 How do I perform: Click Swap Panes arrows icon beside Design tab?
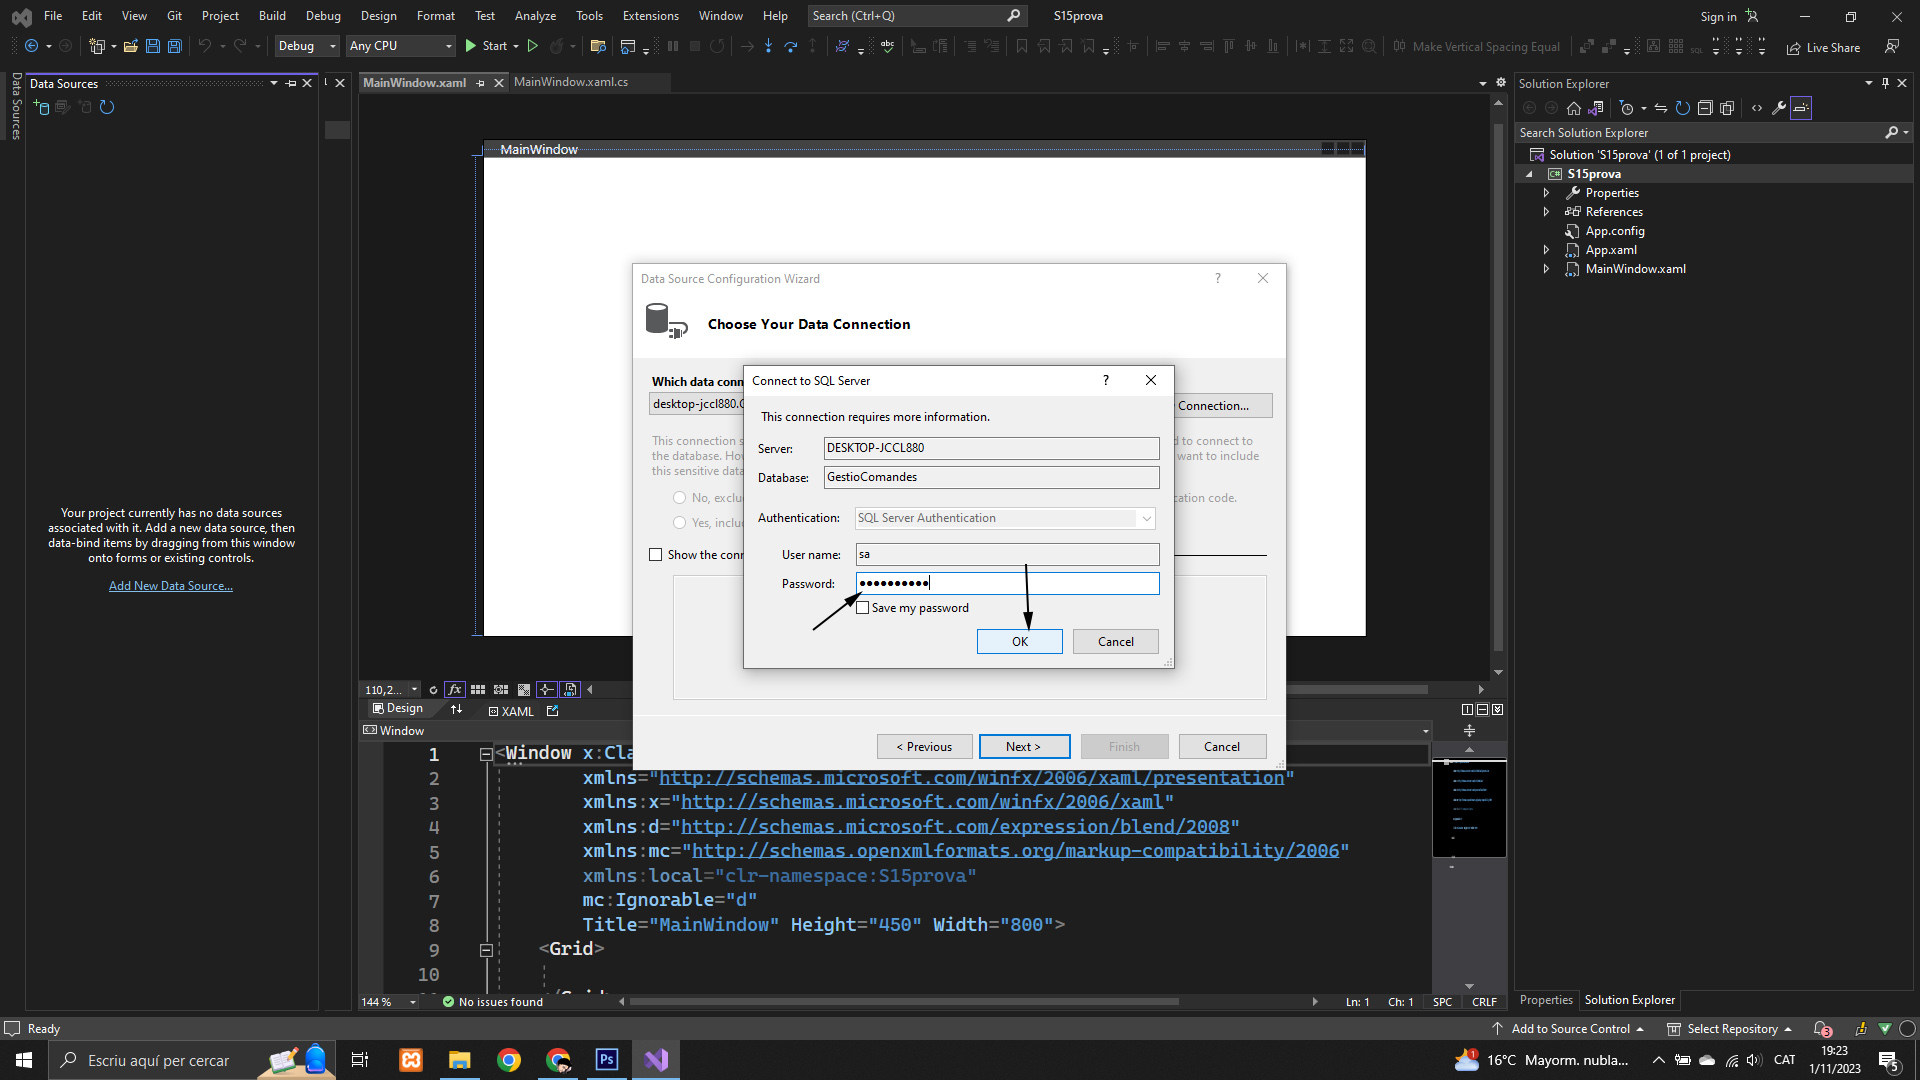pos(457,709)
